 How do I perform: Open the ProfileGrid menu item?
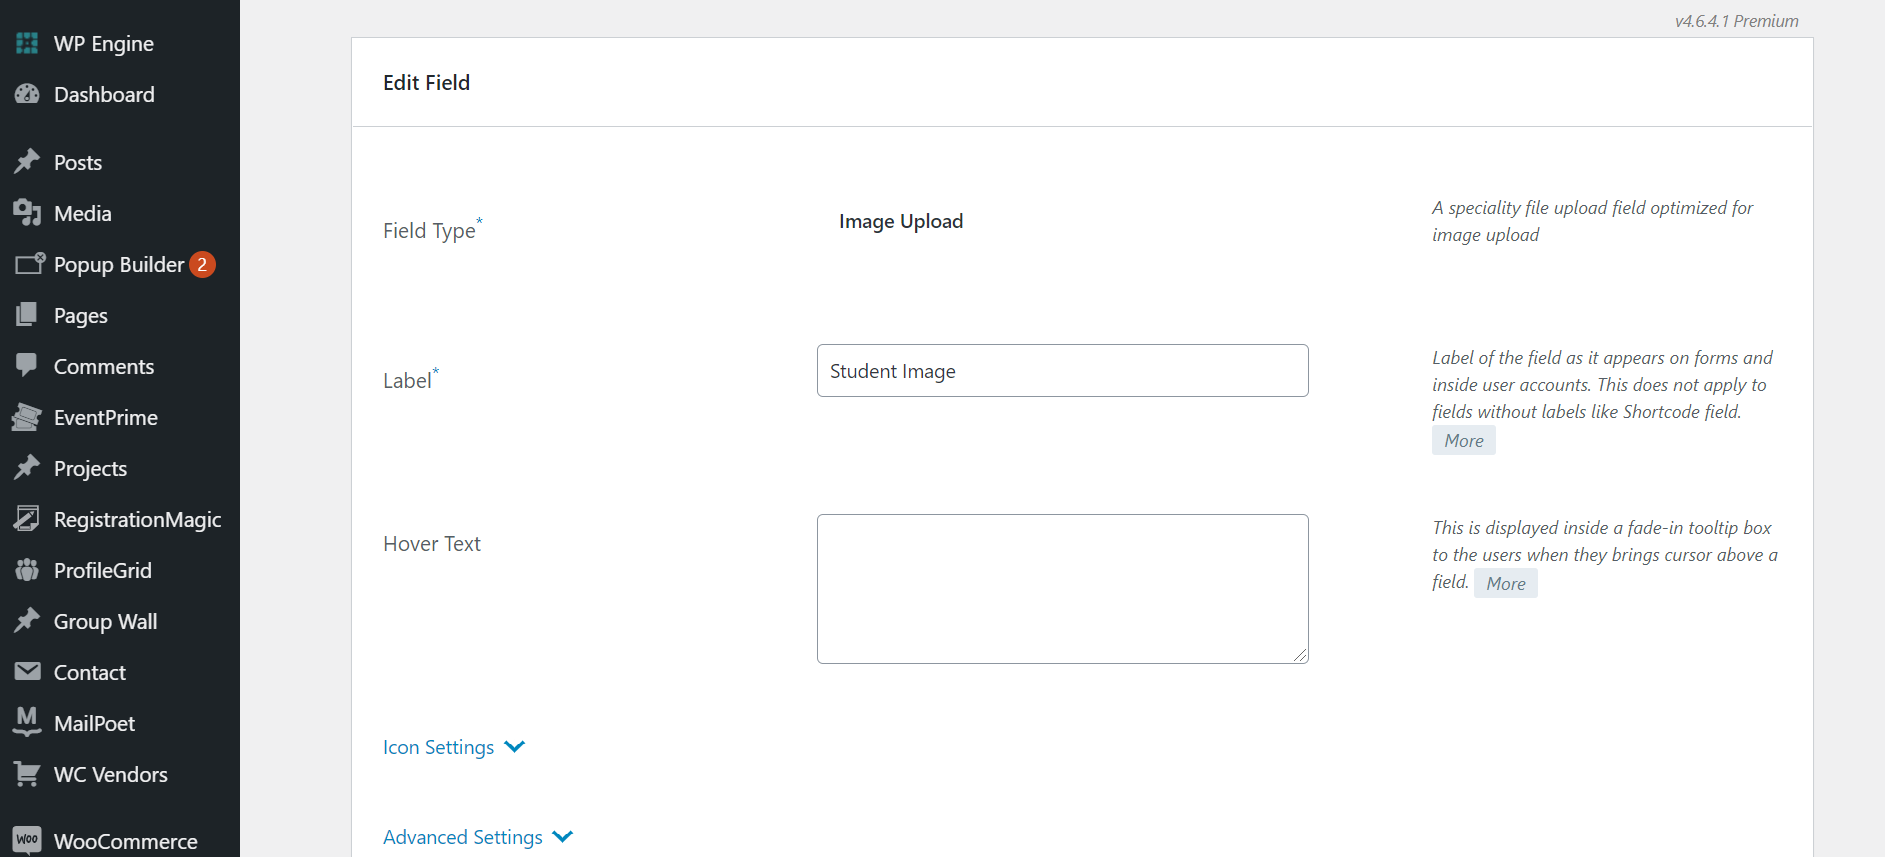(x=102, y=571)
